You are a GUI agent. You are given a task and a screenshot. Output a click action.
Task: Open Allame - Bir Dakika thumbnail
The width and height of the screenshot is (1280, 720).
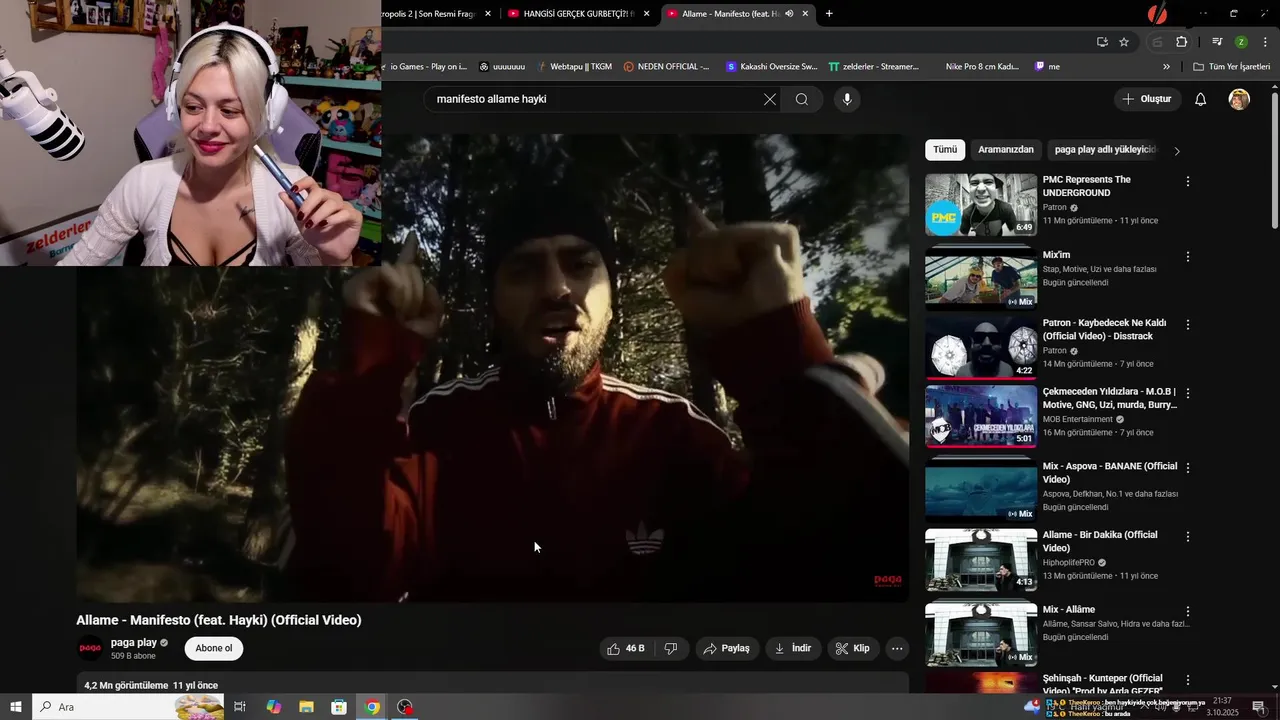[x=981, y=560]
